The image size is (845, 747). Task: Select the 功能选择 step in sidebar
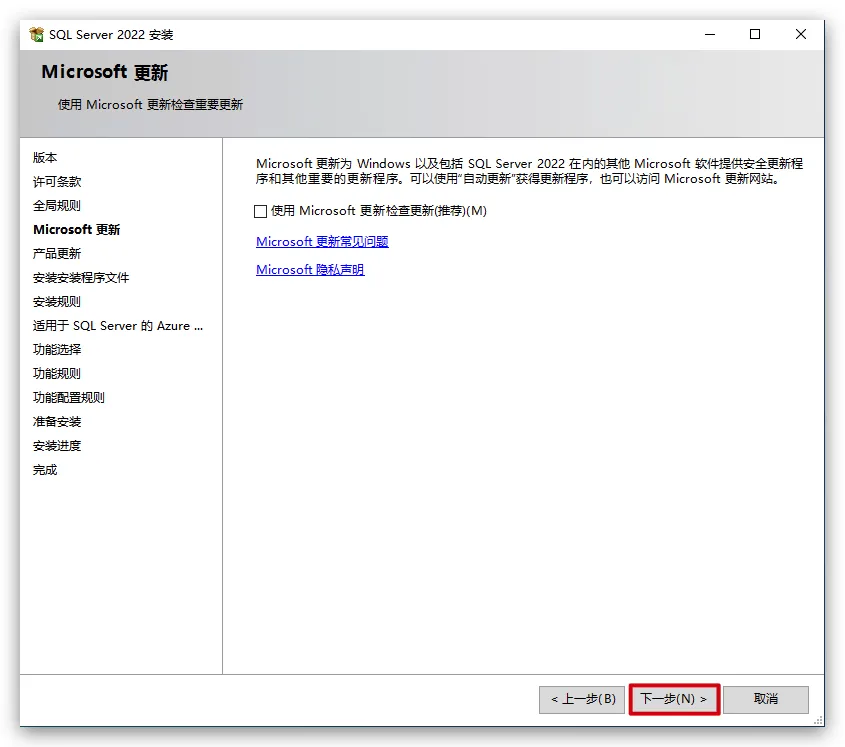57,350
